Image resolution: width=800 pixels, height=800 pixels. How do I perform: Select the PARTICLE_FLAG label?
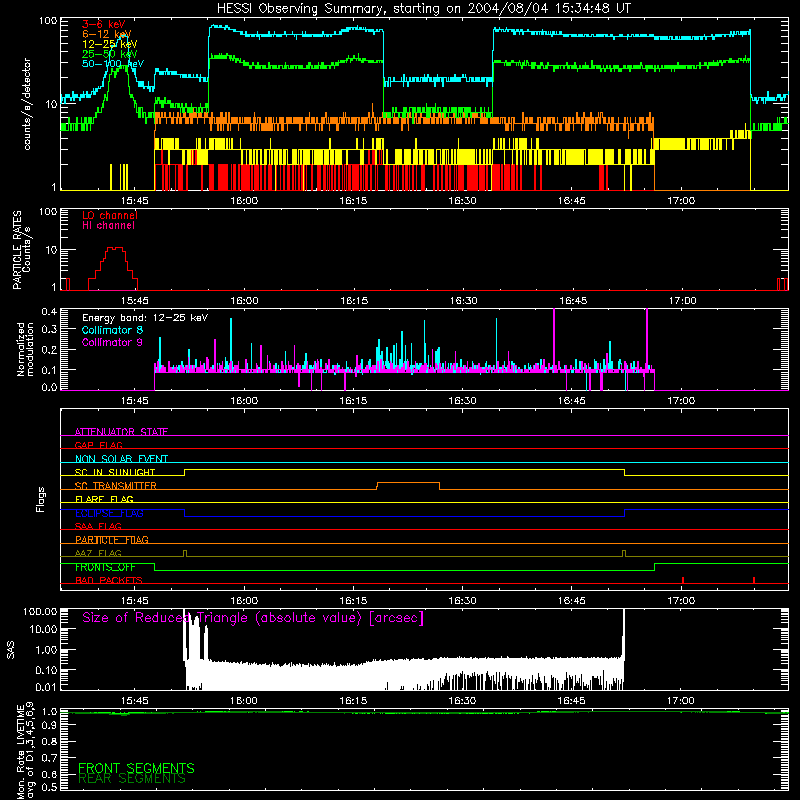pos(112,540)
